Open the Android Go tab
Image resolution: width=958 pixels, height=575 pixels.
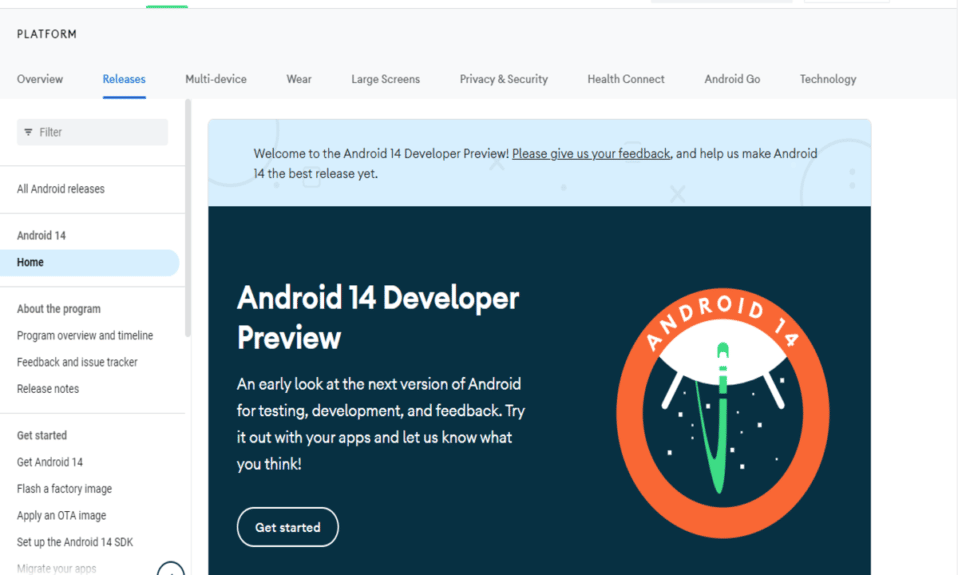point(732,79)
